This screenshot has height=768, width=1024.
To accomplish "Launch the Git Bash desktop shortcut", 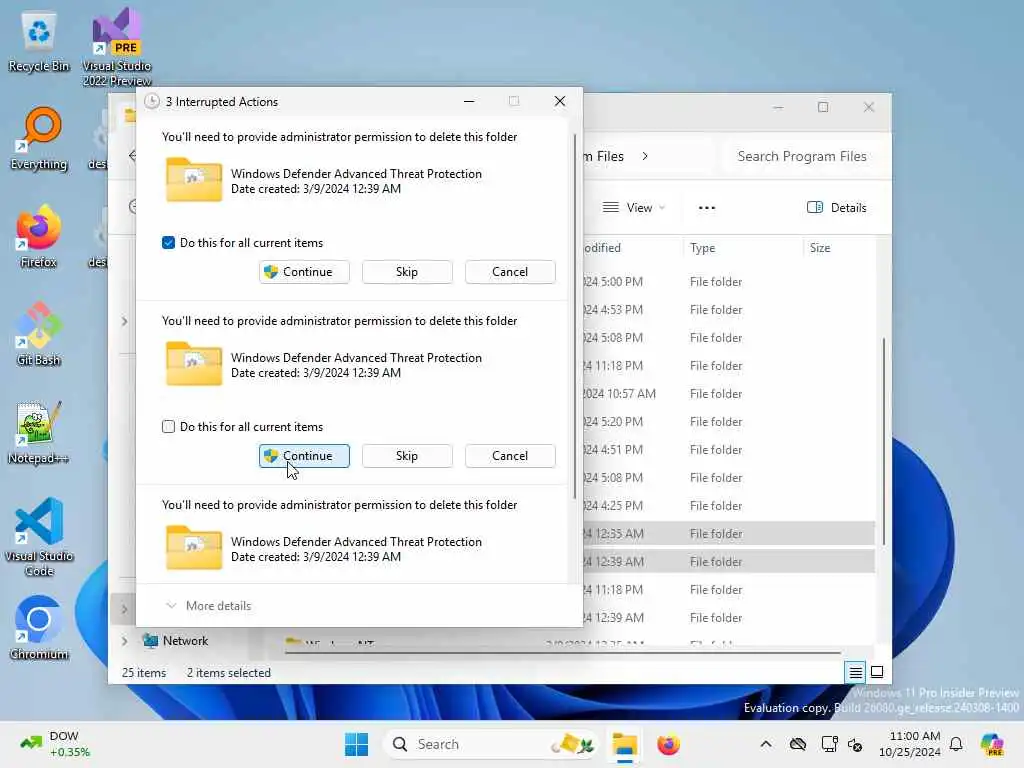I will [x=39, y=334].
